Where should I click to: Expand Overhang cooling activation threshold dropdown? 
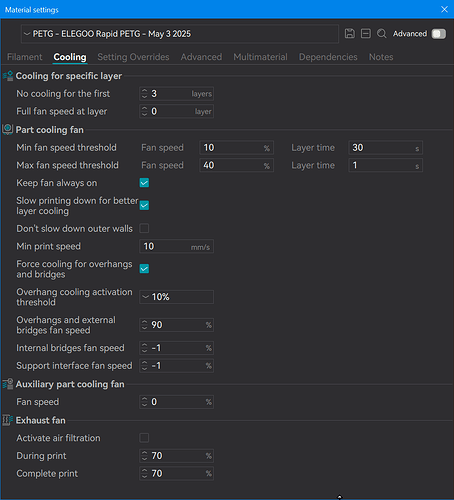coord(177,297)
